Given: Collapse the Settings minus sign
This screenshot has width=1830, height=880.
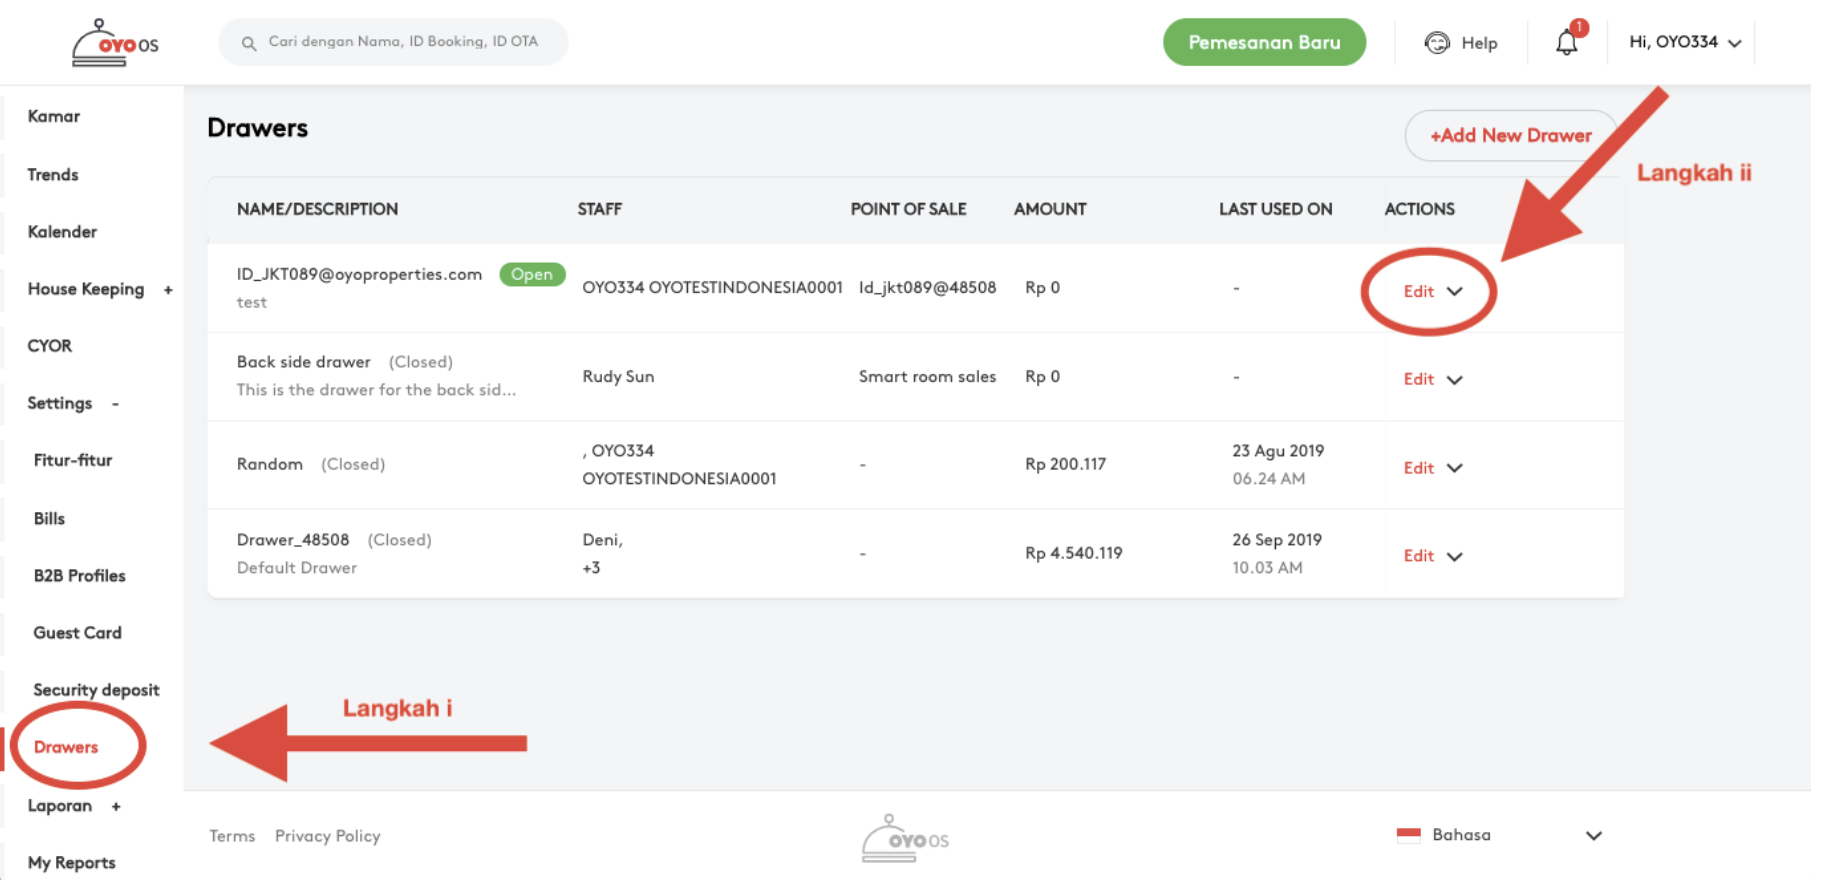Looking at the screenshot, I should click(x=116, y=403).
